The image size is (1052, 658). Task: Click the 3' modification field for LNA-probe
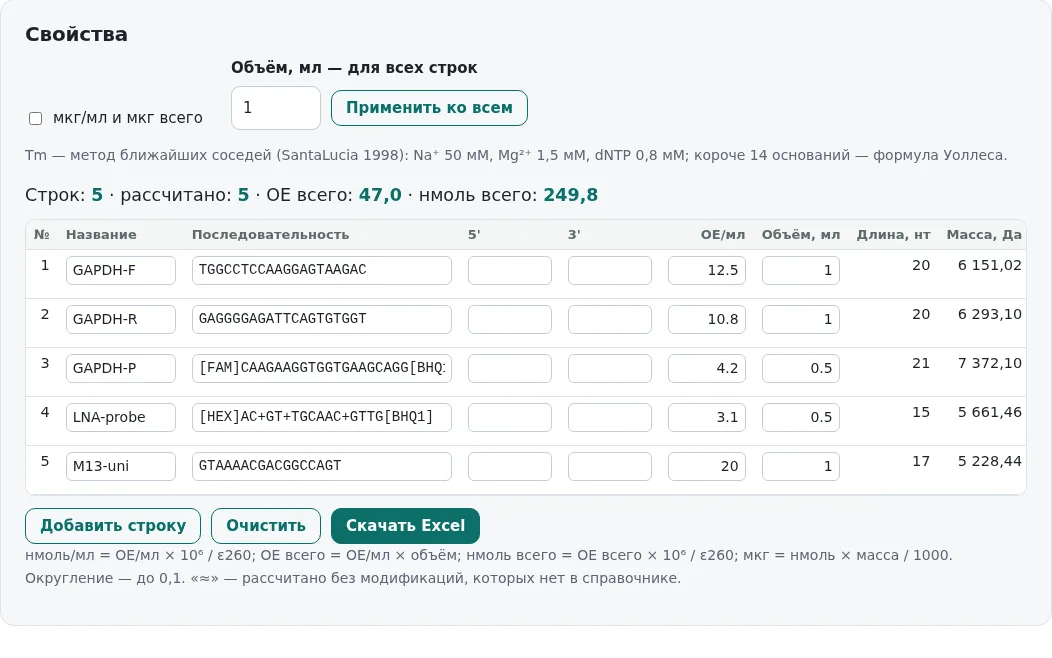pyautogui.click(x=610, y=417)
